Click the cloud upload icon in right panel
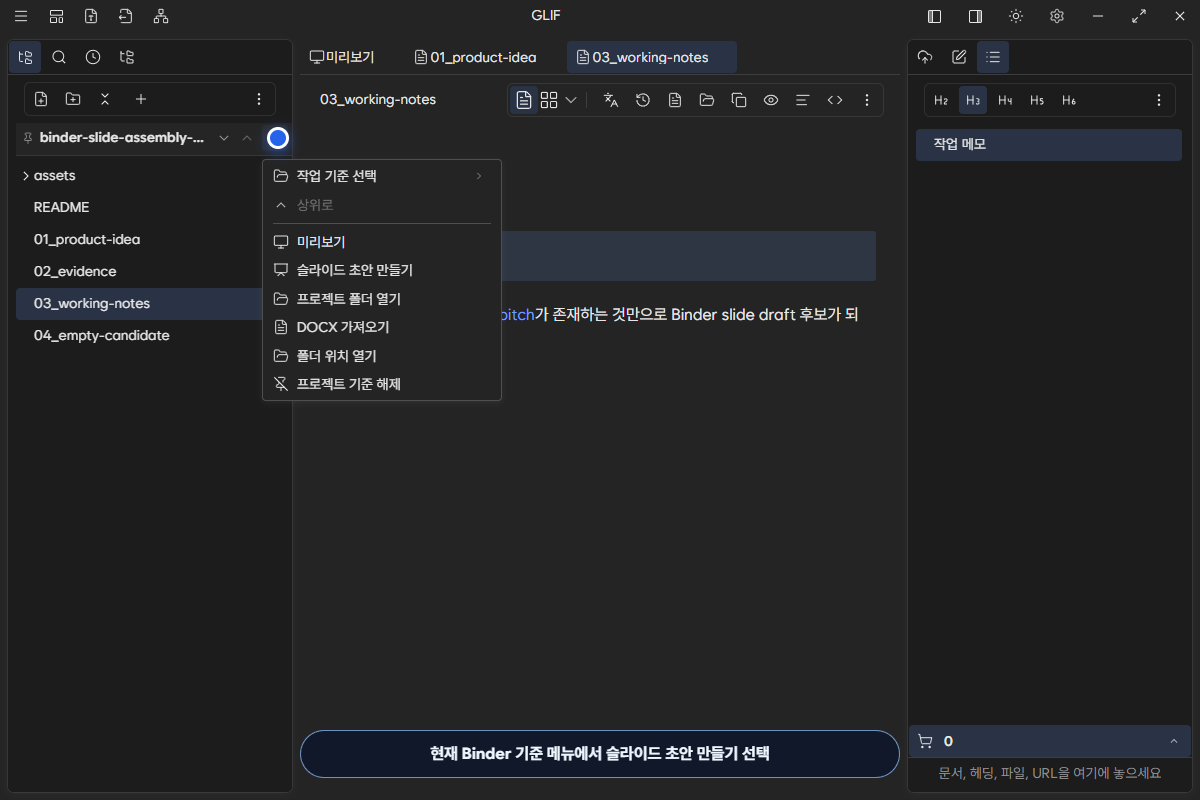1200x800 pixels. pos(925,57)
